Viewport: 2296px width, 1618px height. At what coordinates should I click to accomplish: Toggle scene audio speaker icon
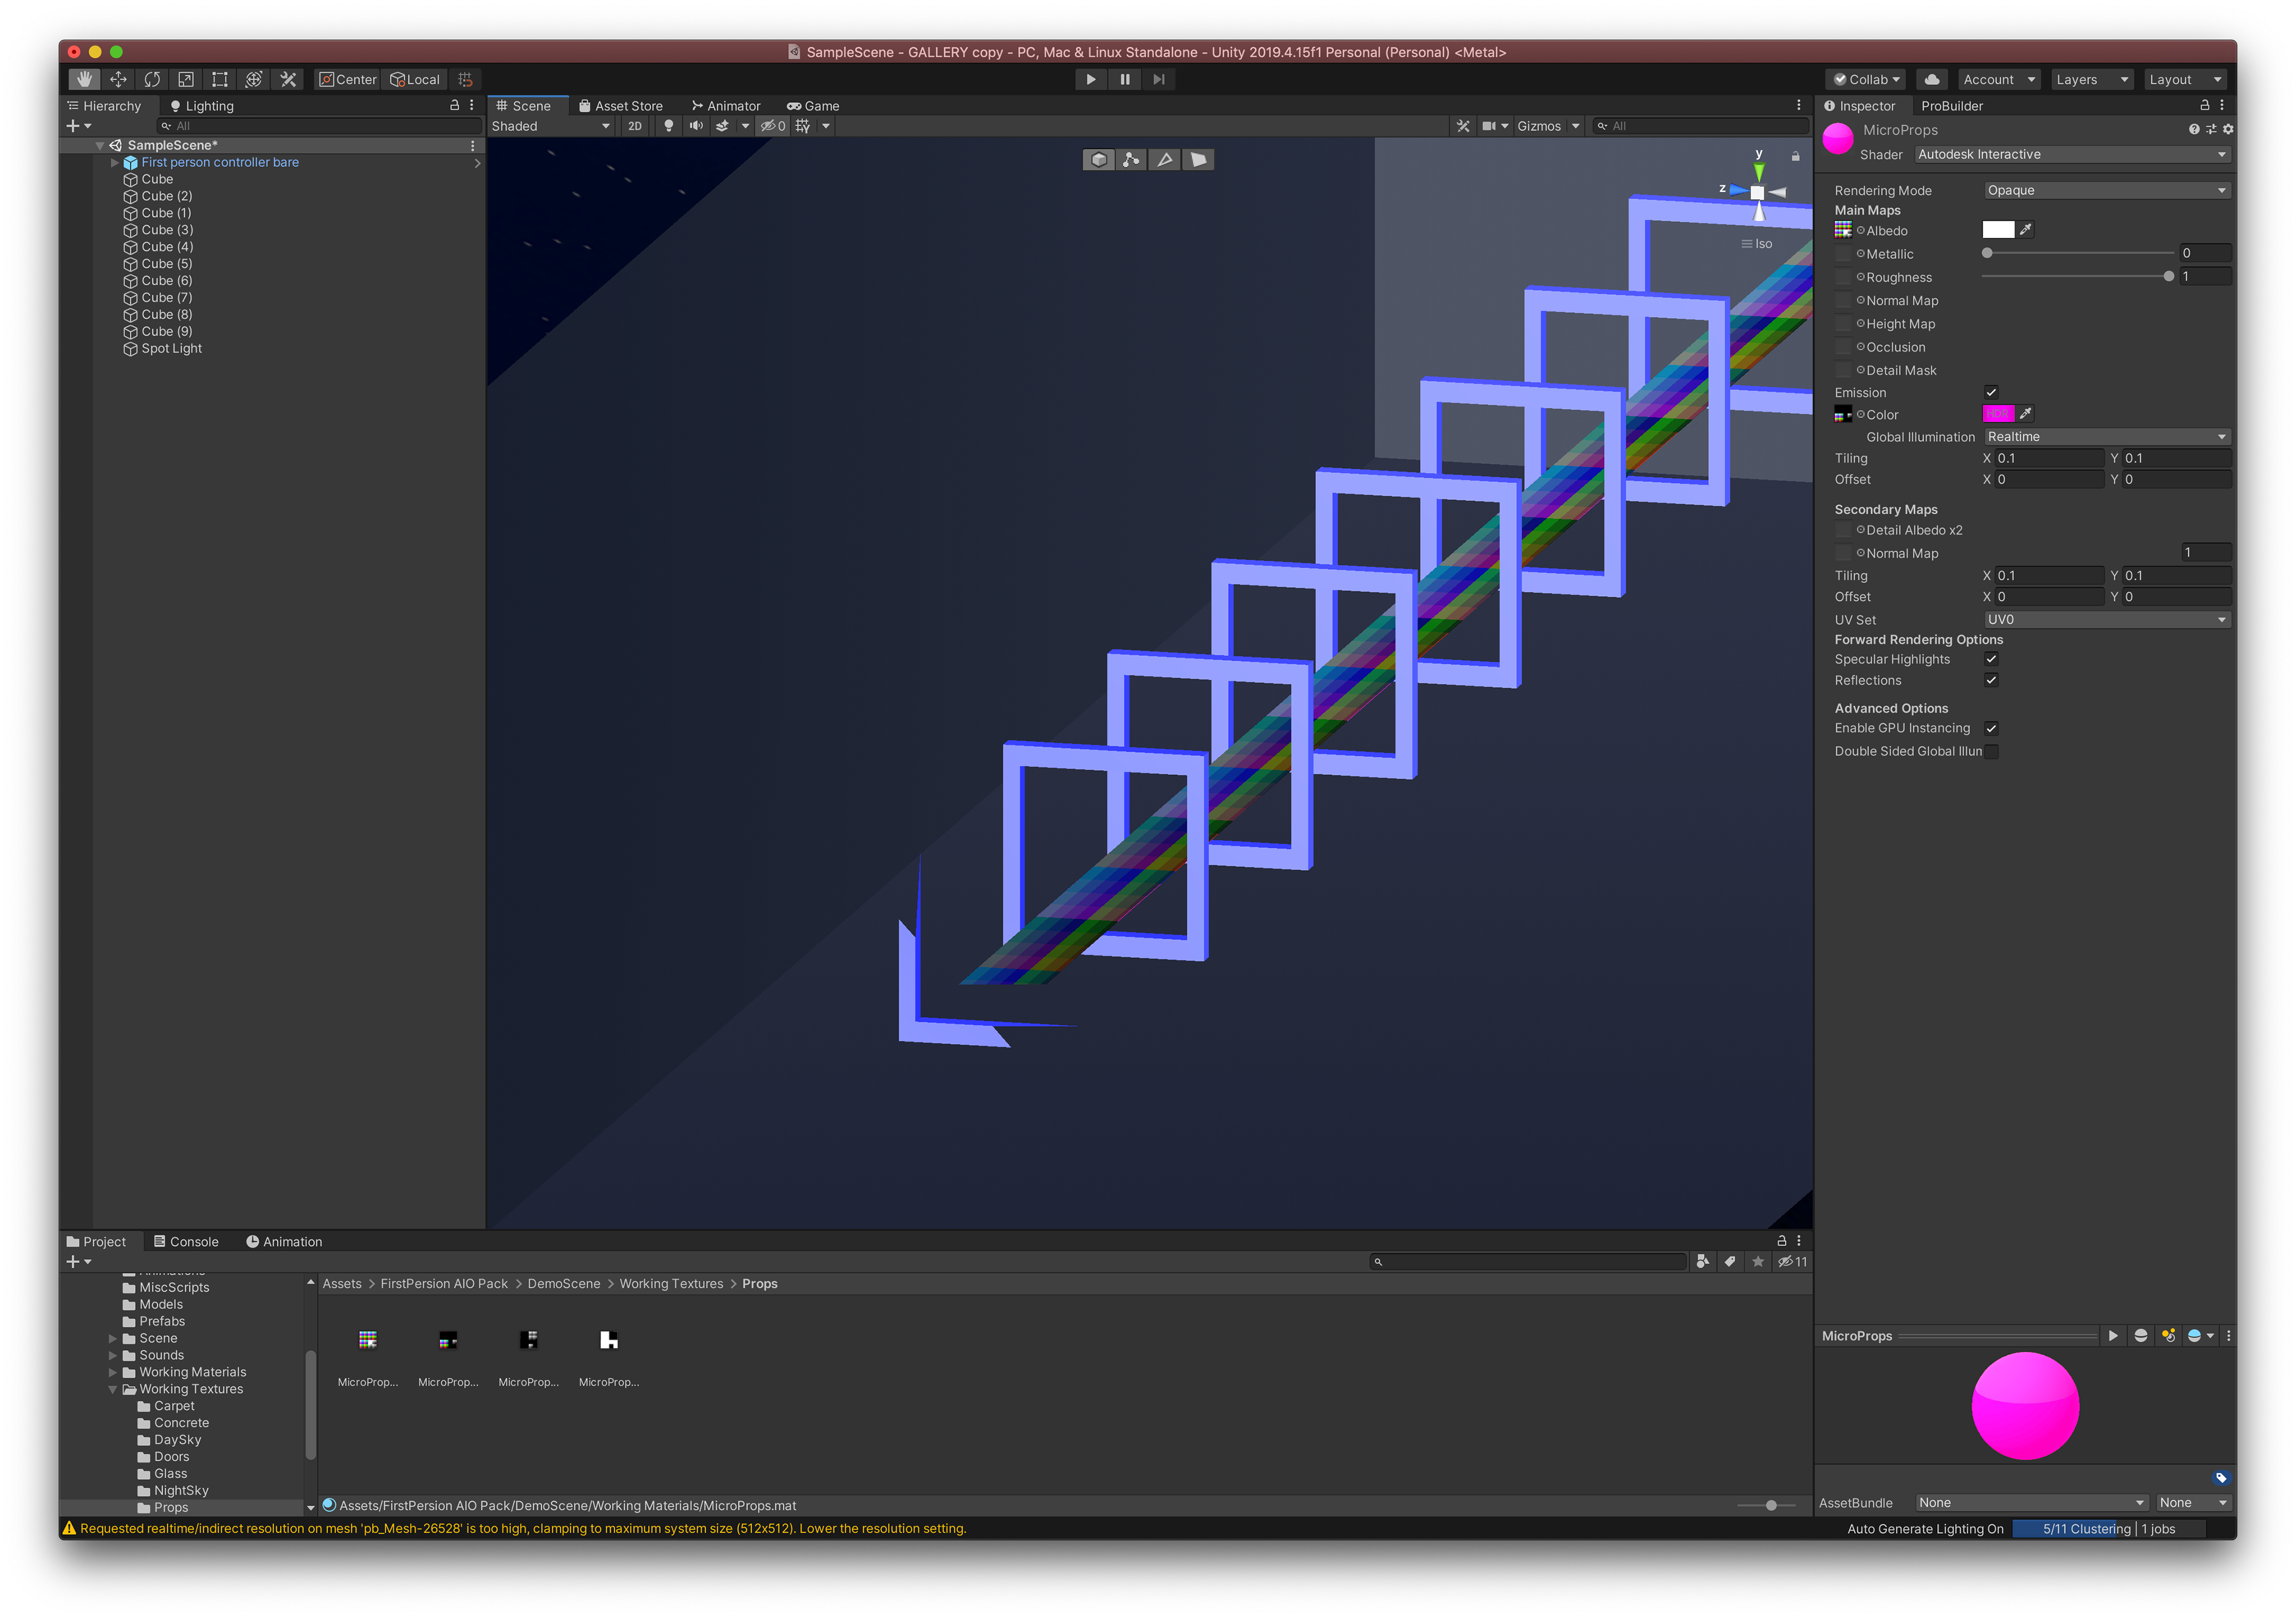coord(696,126)
